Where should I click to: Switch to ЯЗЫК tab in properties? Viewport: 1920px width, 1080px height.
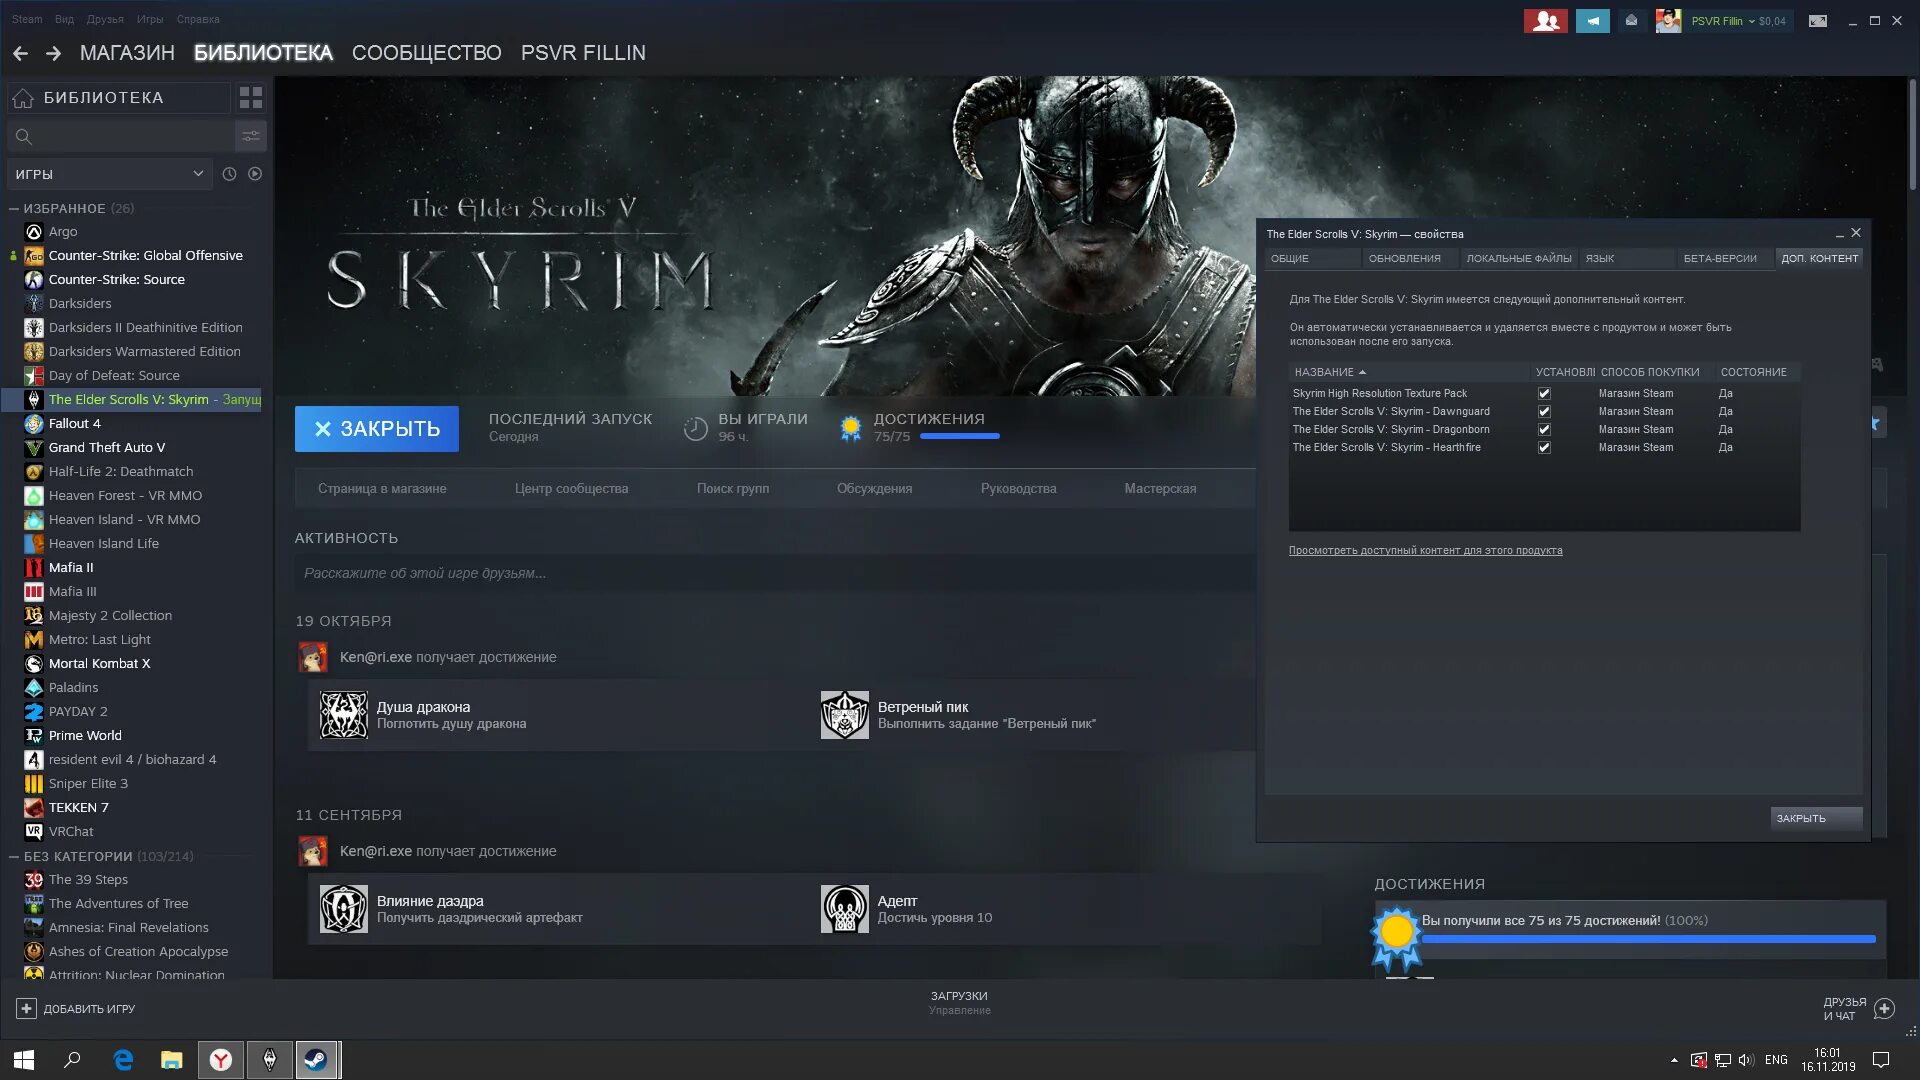[x=1626, y=259]
